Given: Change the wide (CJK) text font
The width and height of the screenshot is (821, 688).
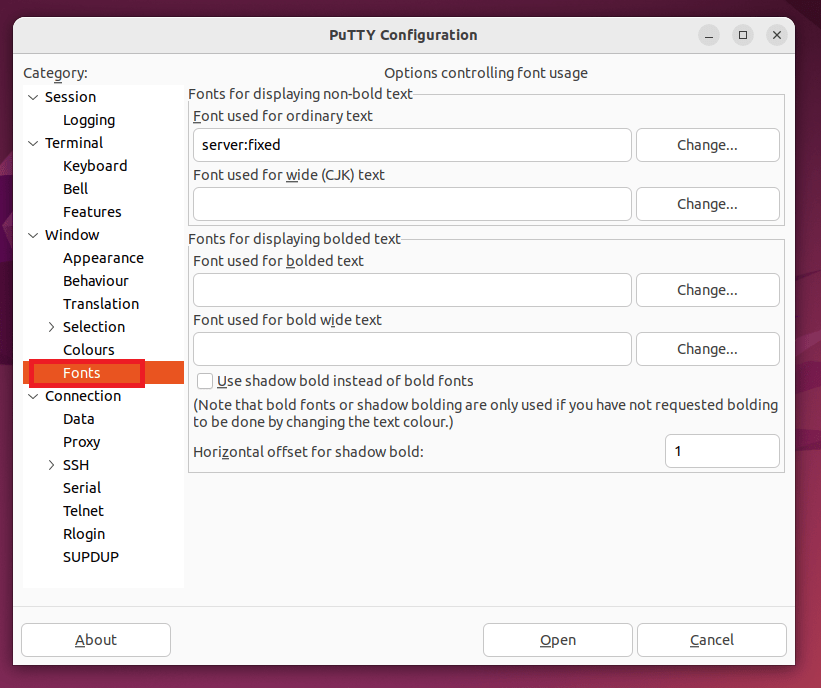Looking at the screenshot, I should tap(707, 204).
